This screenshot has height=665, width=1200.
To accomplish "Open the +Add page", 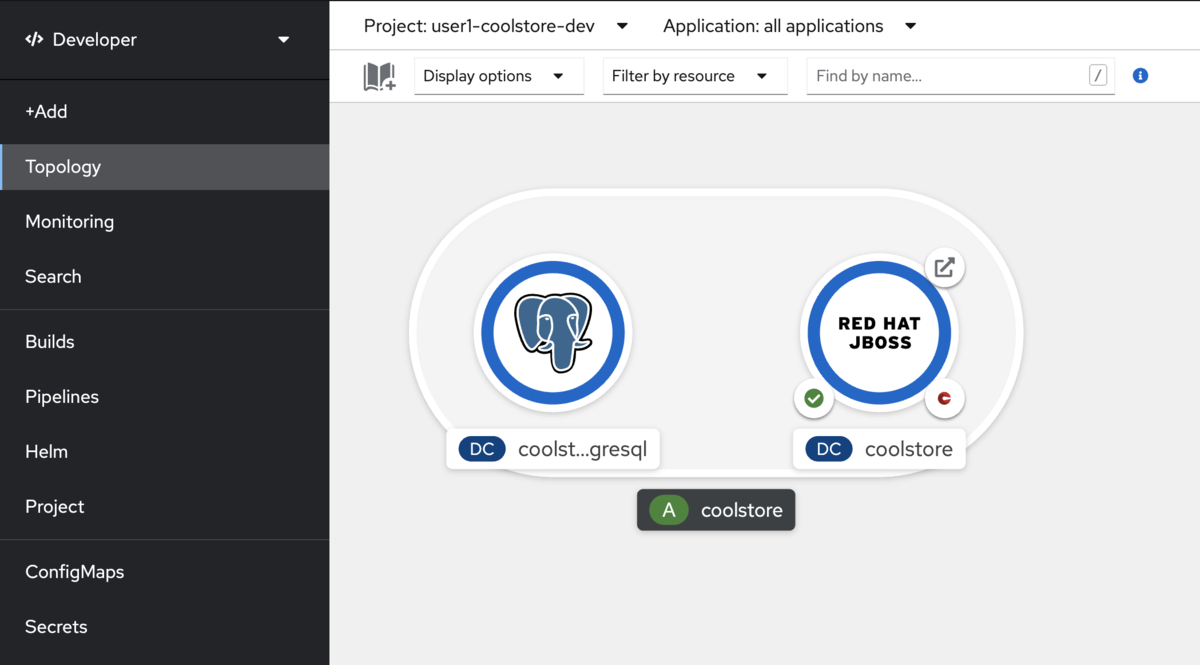I will [x=164, y=112].
